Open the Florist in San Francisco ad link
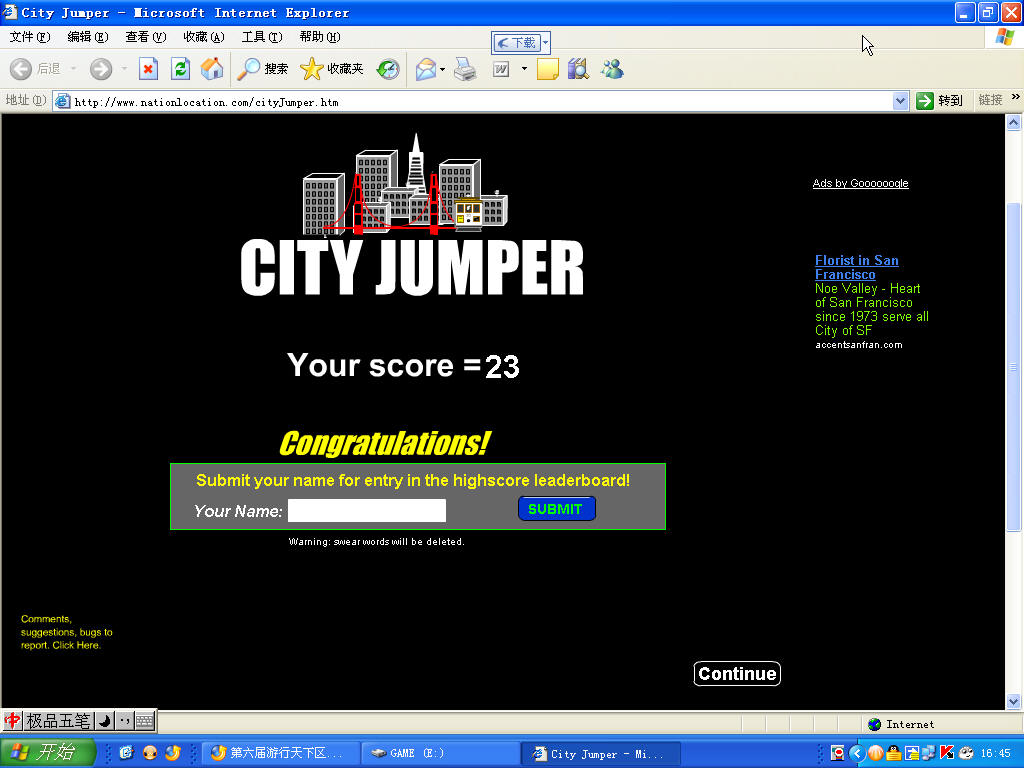The height and width of the screenshot is (768, 1024). pos(856,267)
